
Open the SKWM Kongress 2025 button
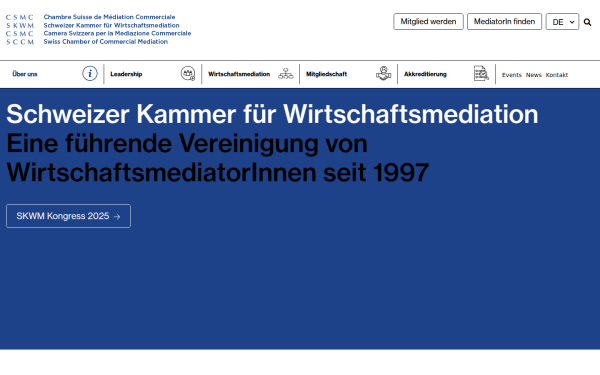pyautogui.click(x=68, y=216)
